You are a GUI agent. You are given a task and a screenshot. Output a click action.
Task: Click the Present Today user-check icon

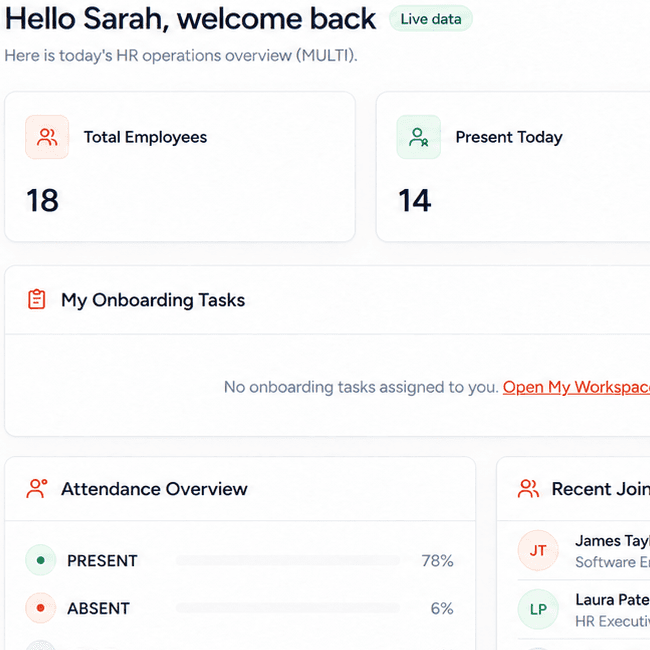click(418, 137)
